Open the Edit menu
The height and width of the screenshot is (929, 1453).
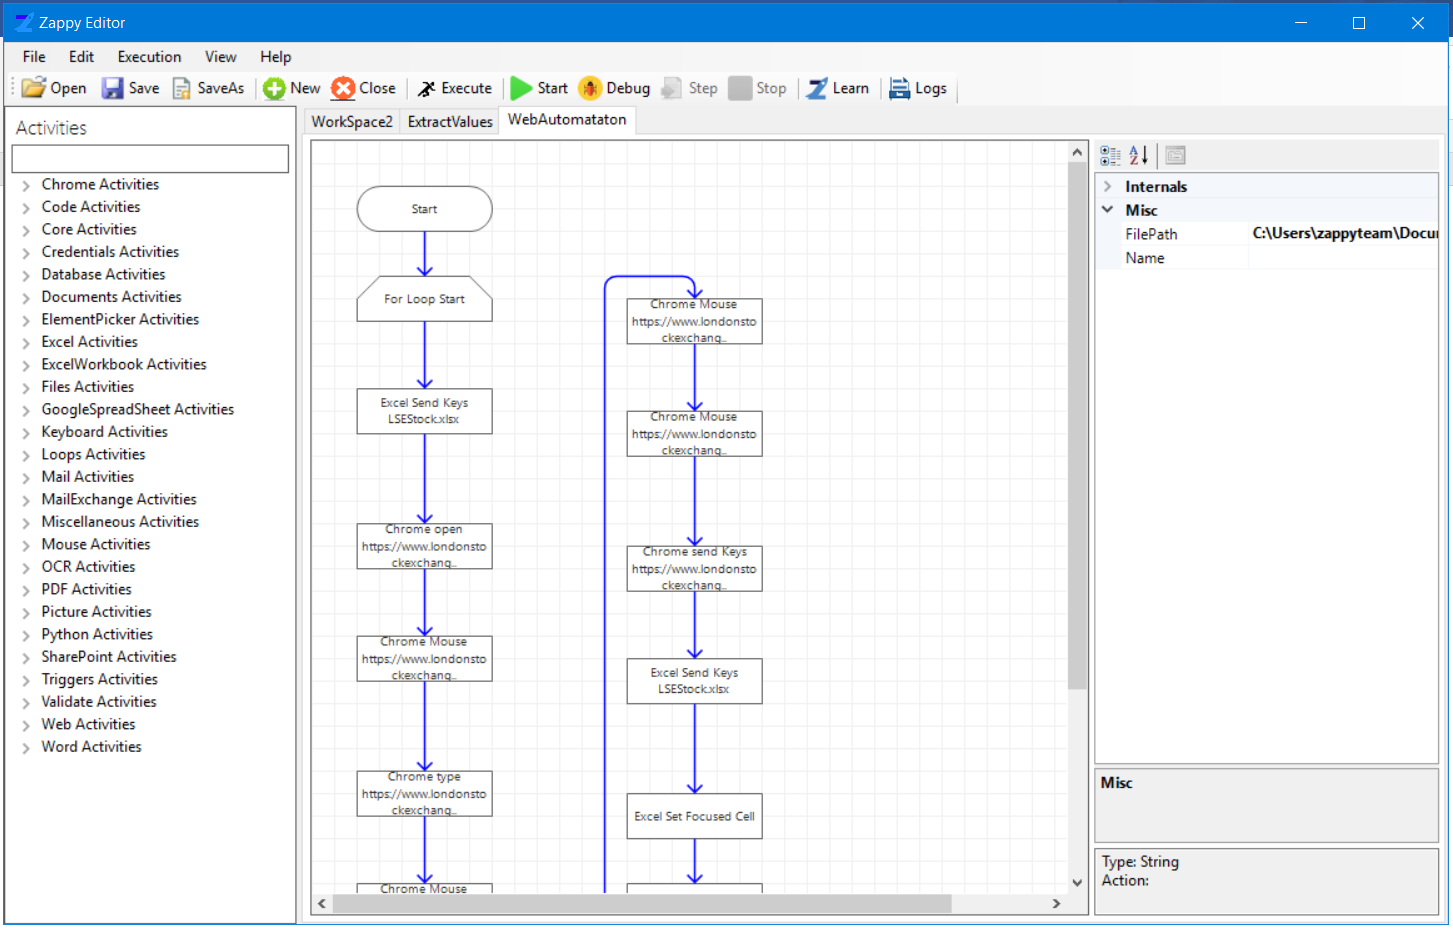point(81,57)
